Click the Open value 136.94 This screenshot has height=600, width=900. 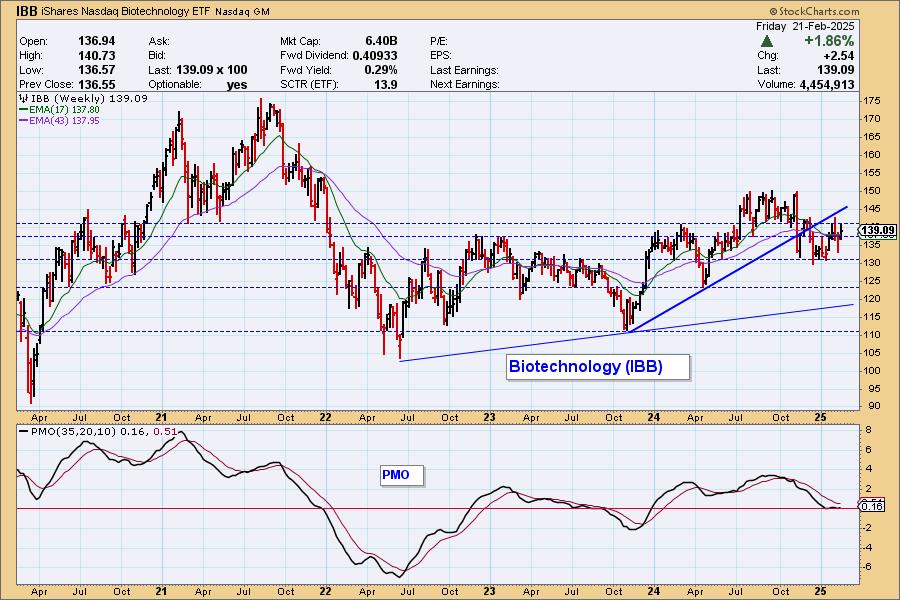point(96,41)
